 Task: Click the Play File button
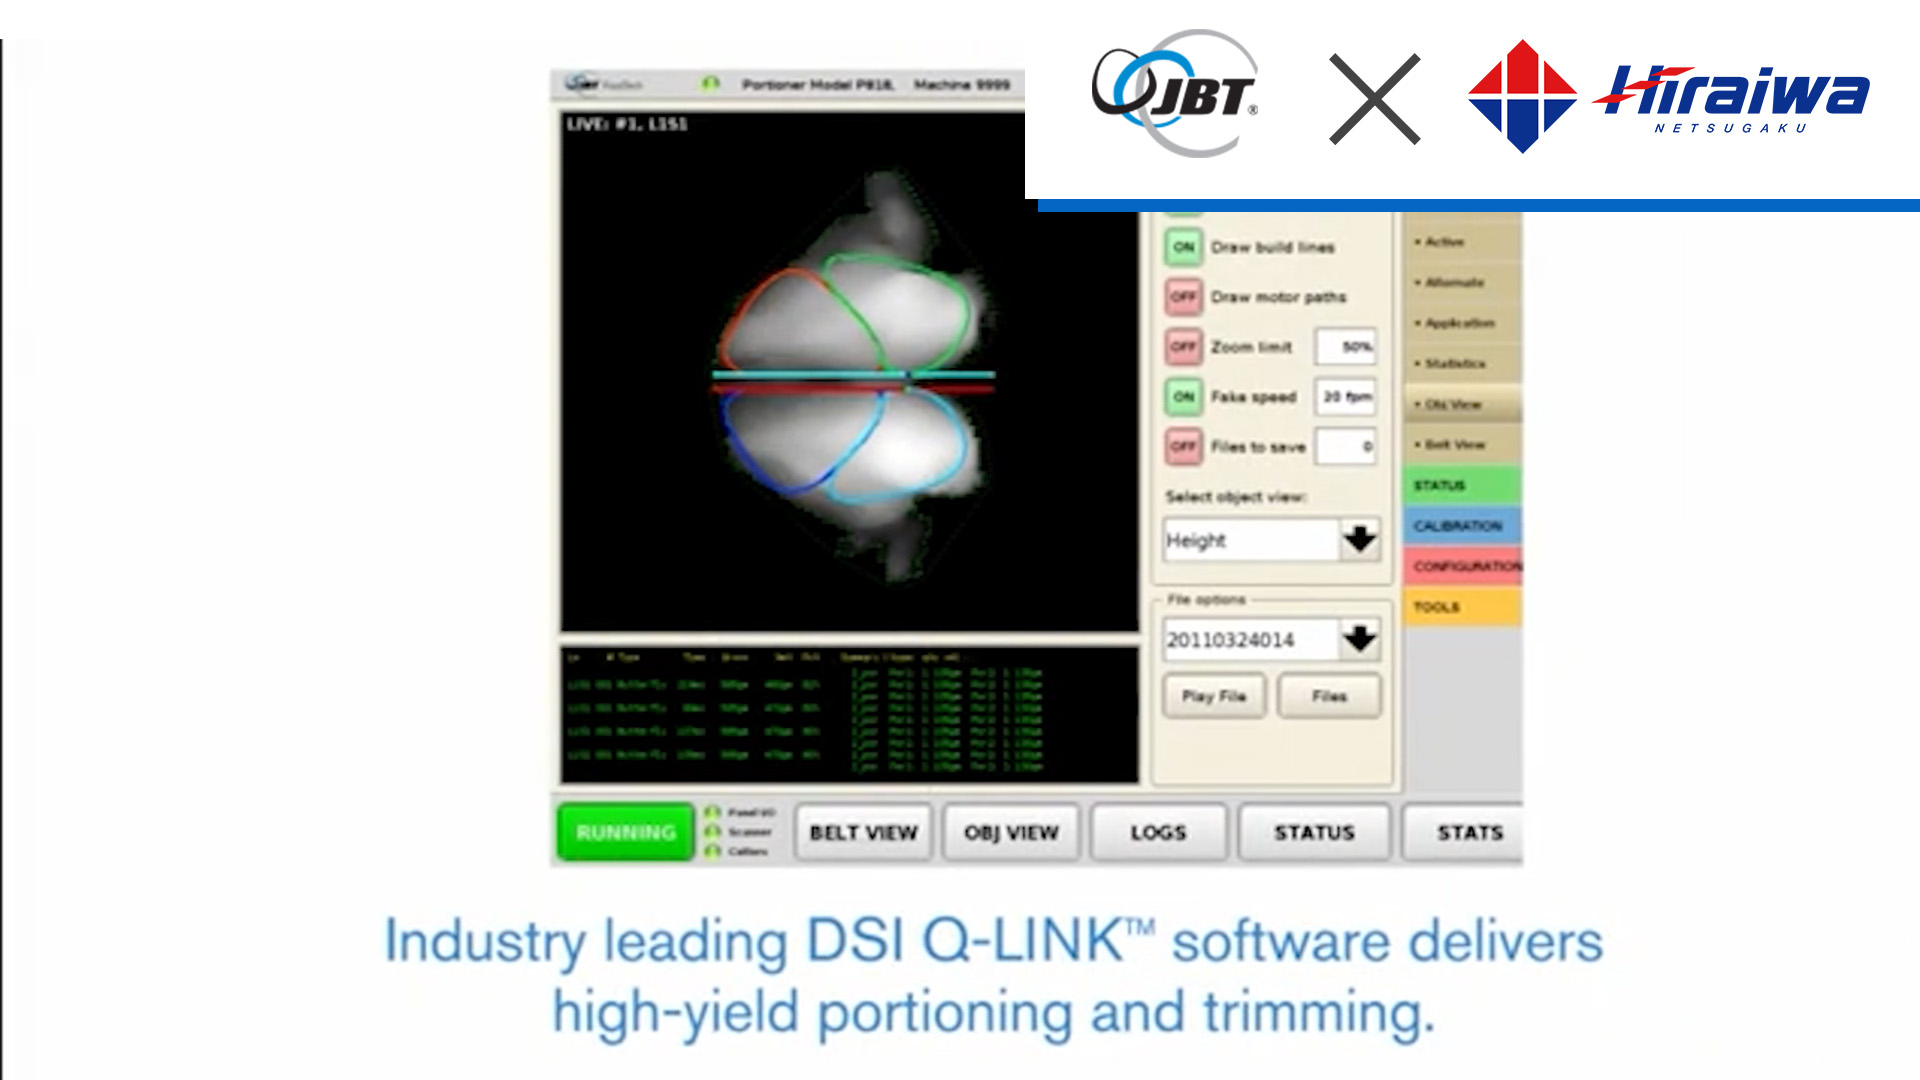coord(1214,696)
